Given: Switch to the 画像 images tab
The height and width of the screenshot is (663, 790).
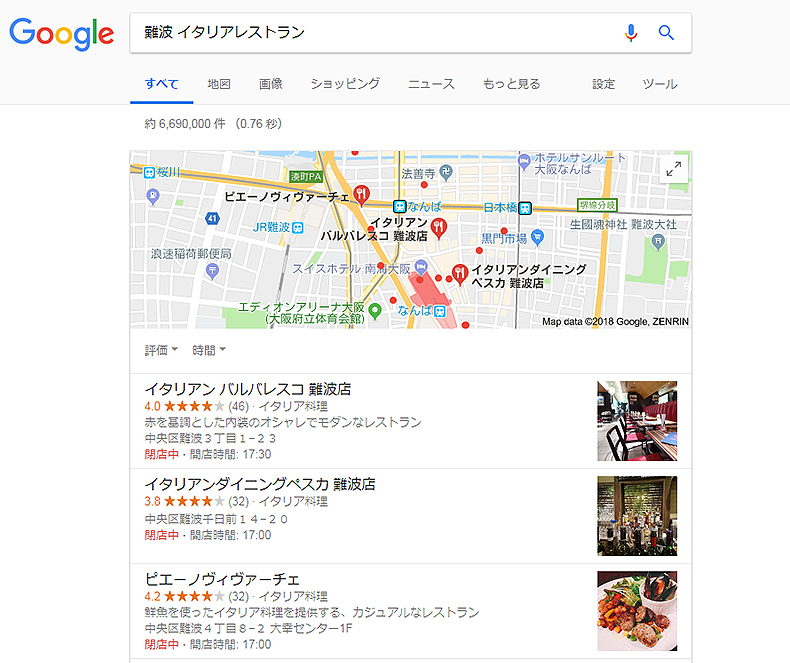Looking at the screenshot, I should [x=271, y=84].
